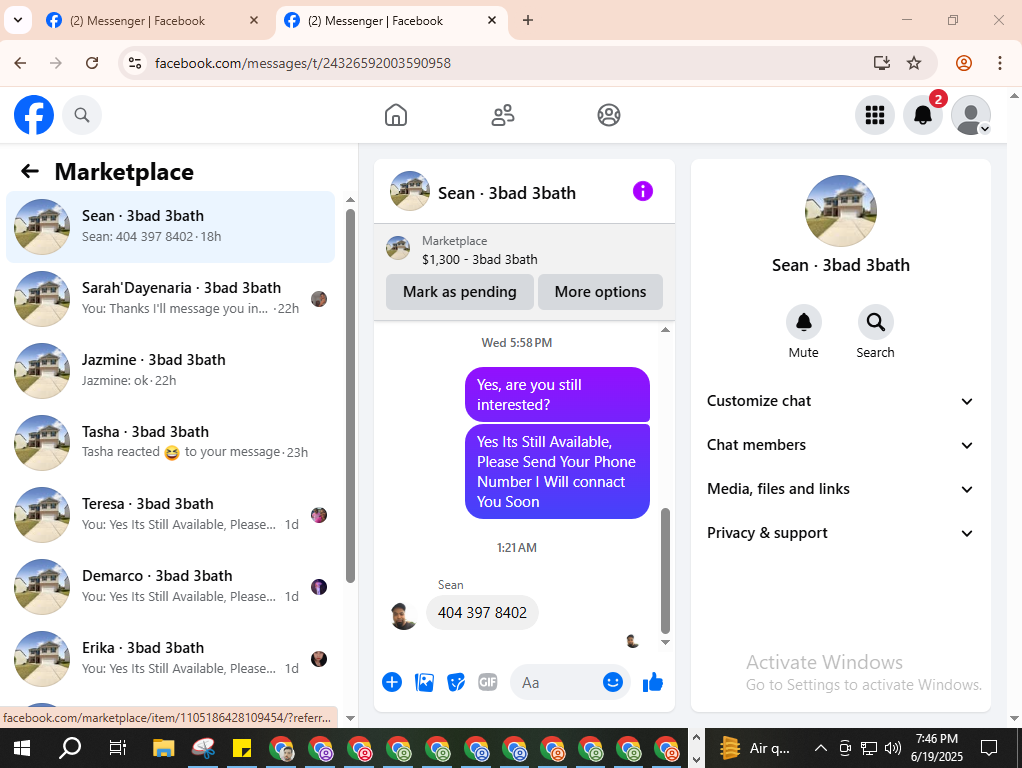Screen dimensions: 1022x768
Task: Go back in browser history
Action: 20,63
